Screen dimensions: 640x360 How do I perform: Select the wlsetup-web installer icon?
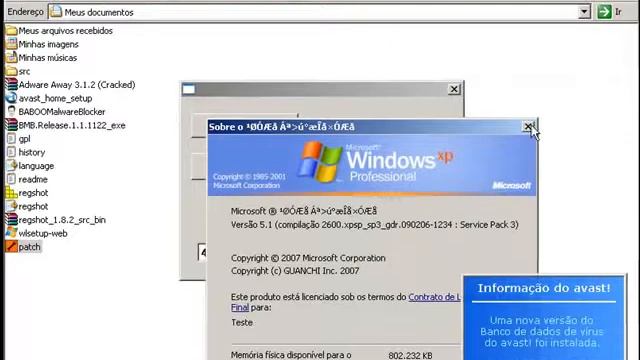coord(11,233)
